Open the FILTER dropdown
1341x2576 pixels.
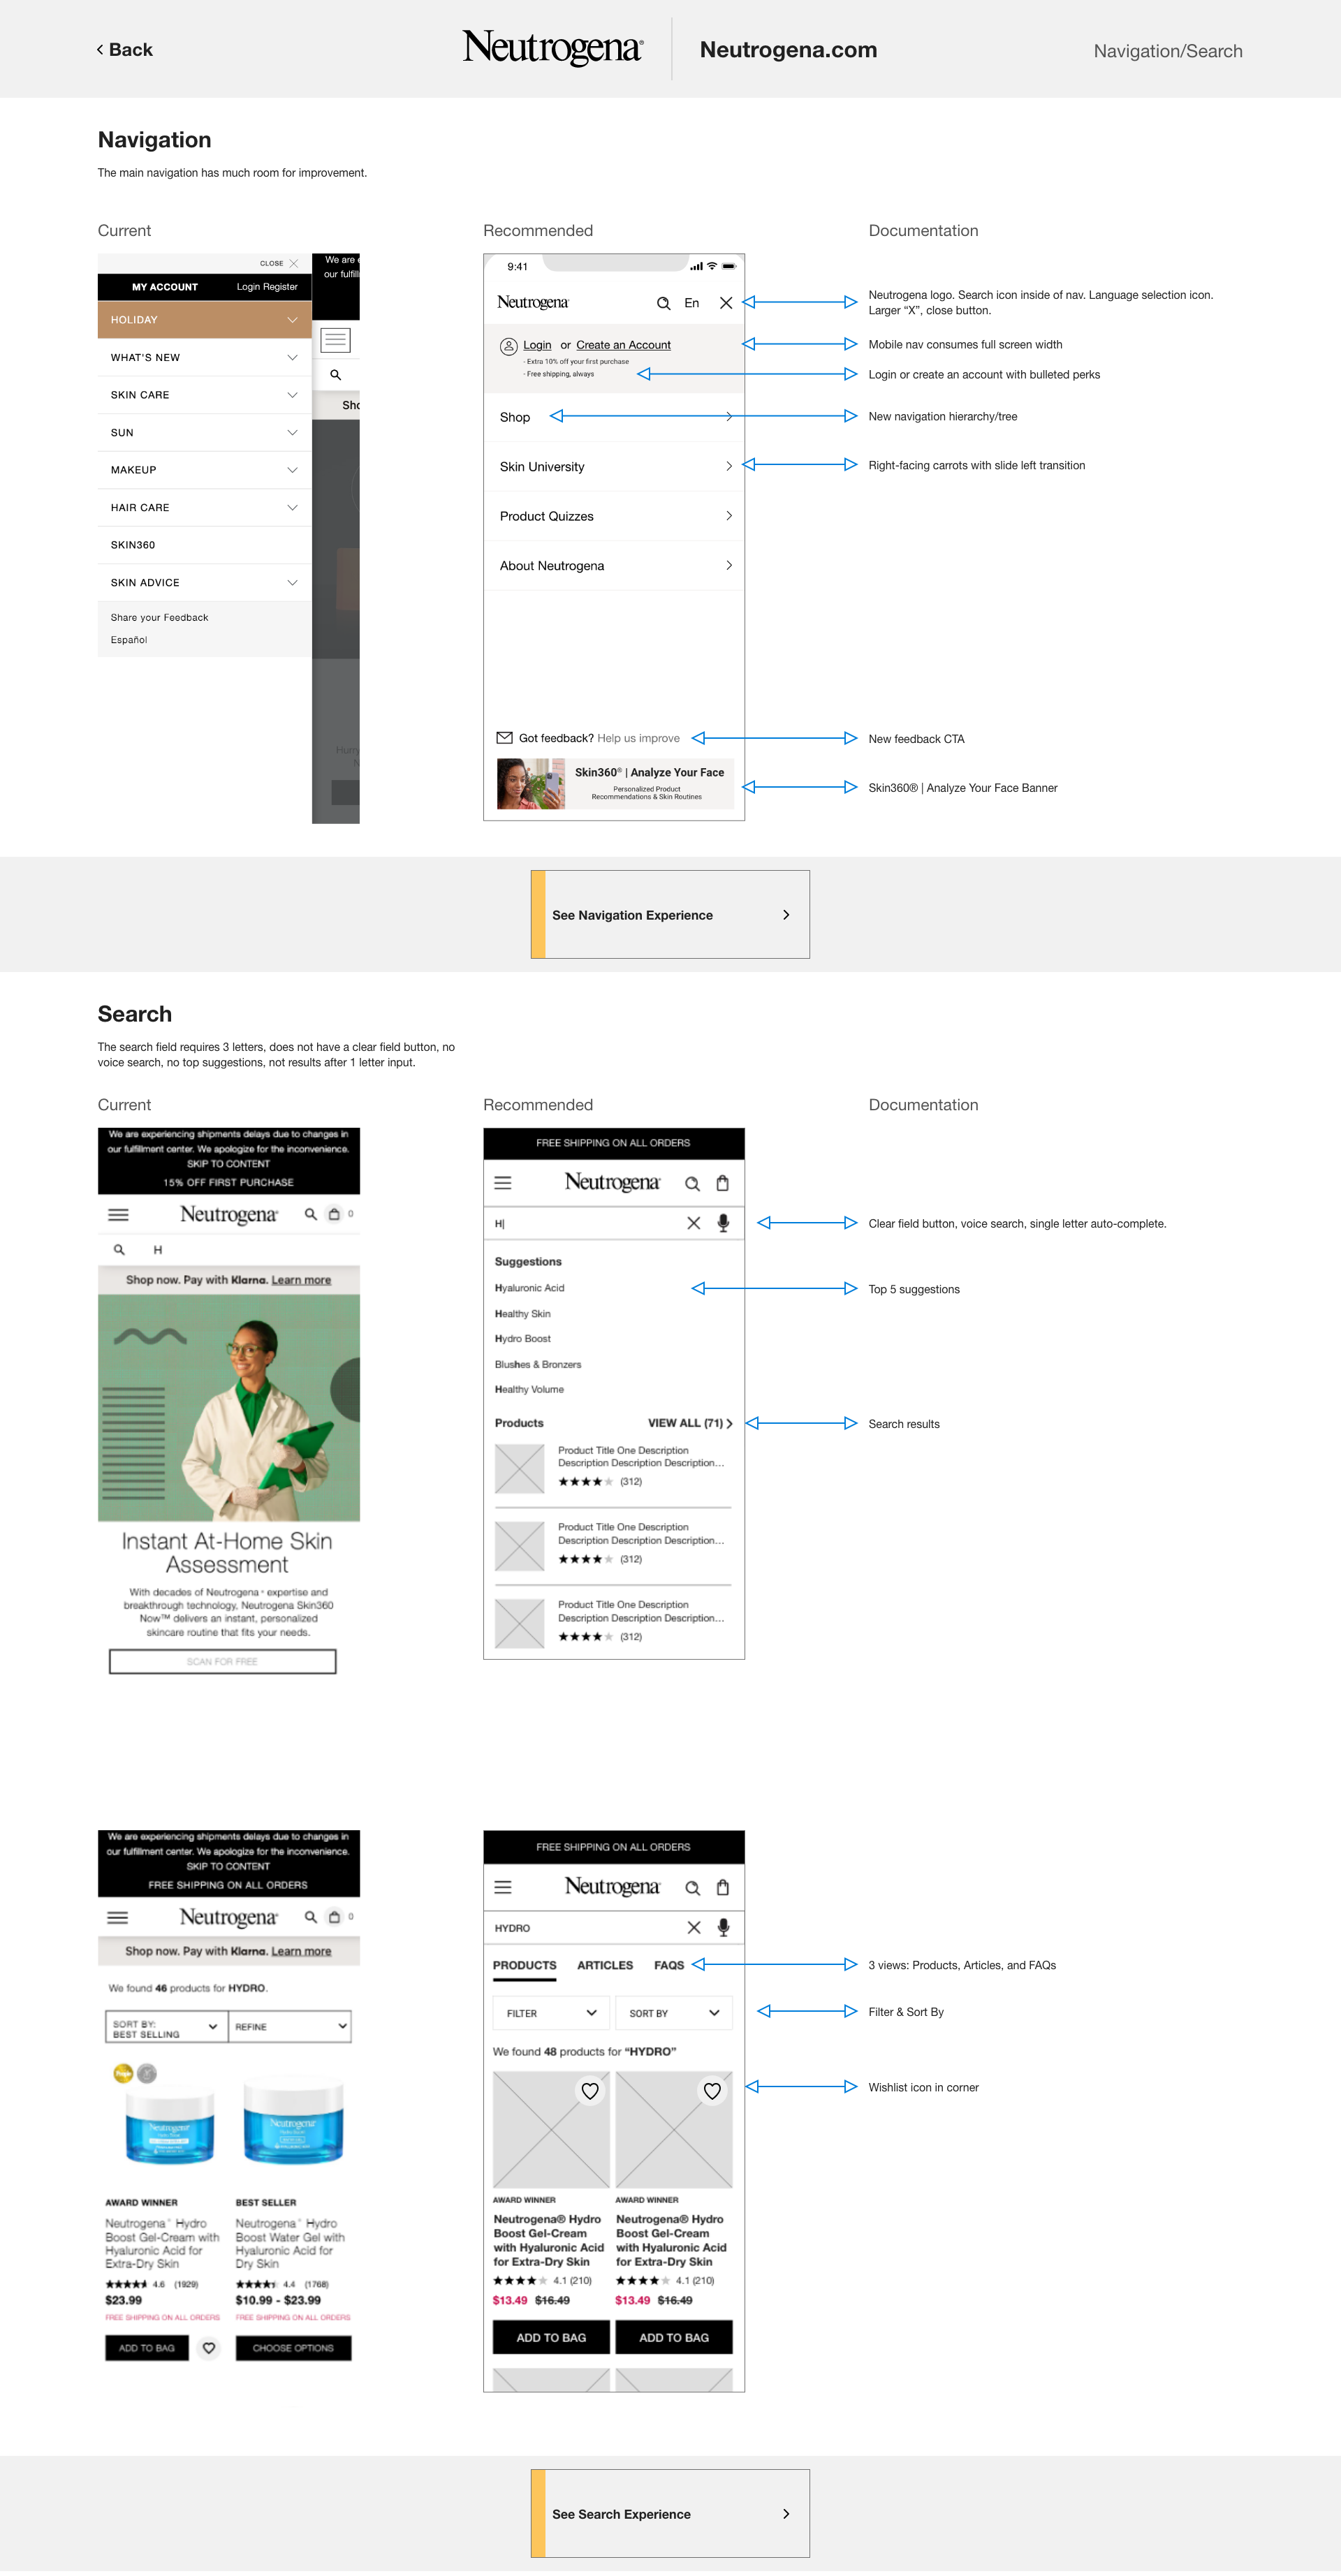coord(551,2013)
